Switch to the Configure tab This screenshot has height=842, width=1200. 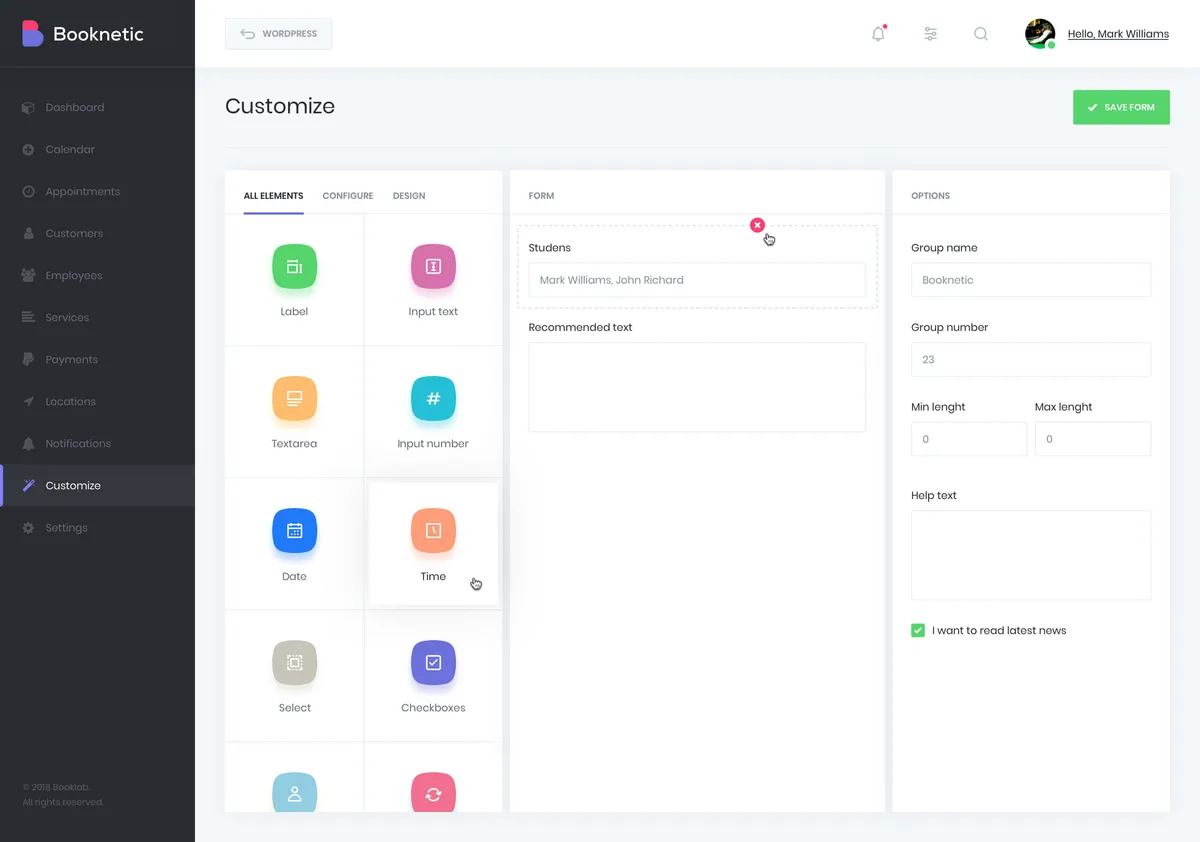[x=348, y=196]
